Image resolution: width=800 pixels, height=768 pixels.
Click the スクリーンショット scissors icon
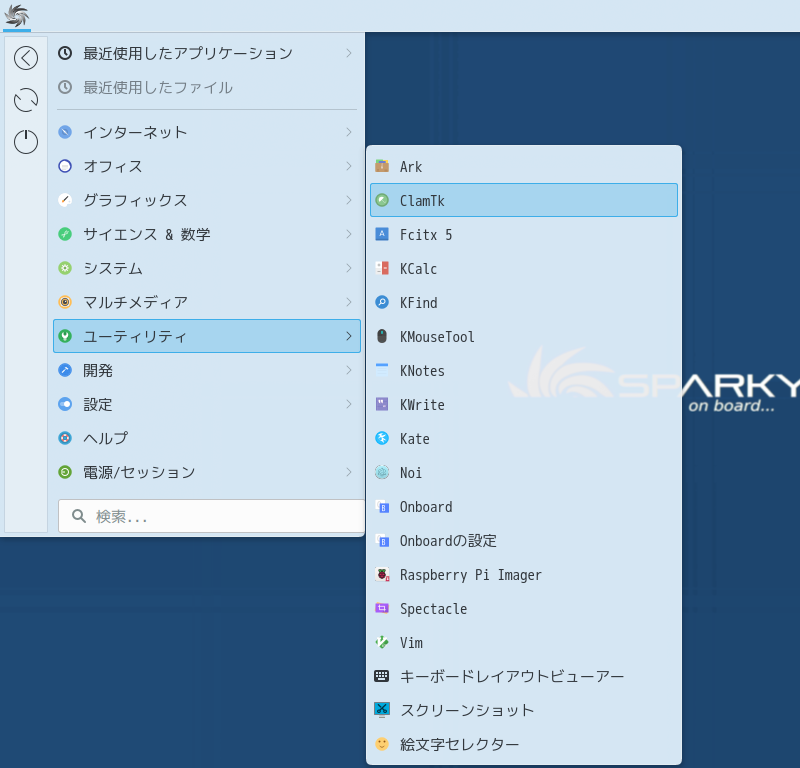(x=382, y=710)
